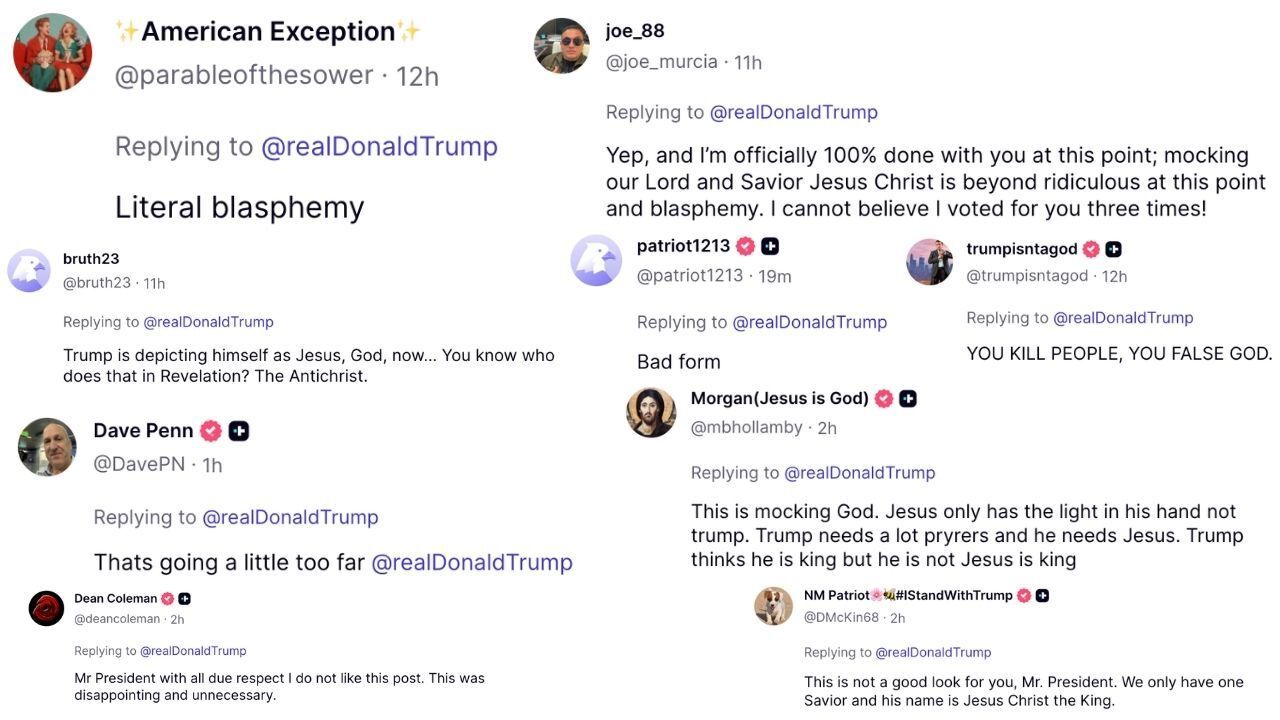The height and width of the screenshot is (720, 1280).
Task: Click the verified badge beside Morgan(Jesus is God)
Action: 884,399
